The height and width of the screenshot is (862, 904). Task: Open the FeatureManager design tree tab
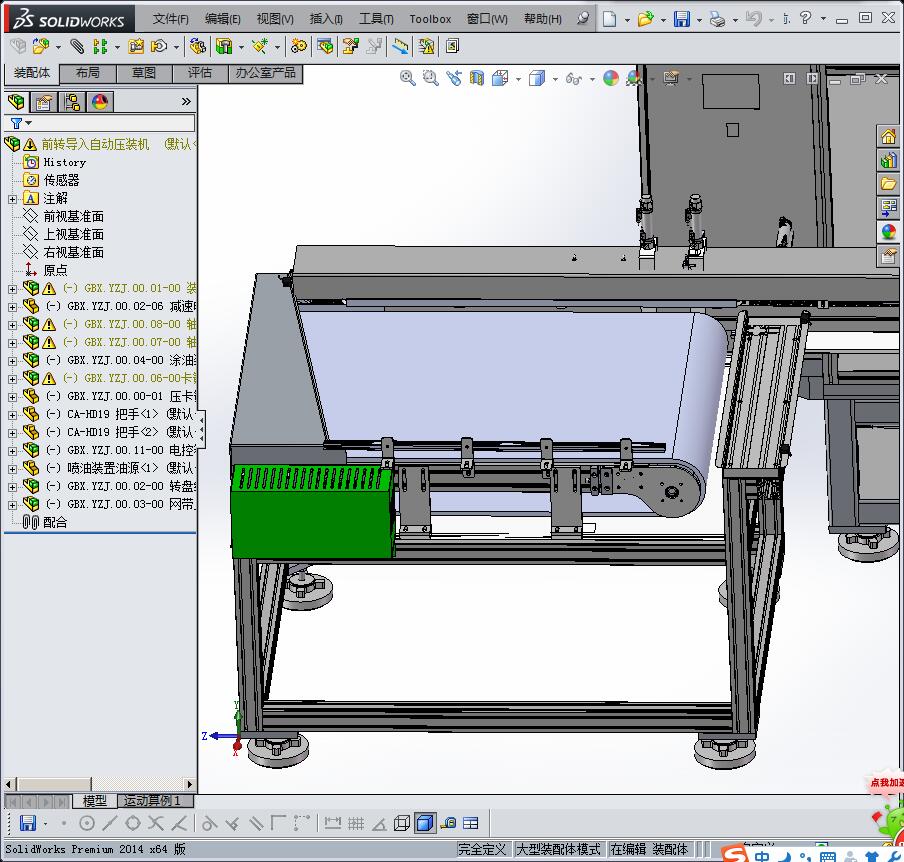pos(16,102)
